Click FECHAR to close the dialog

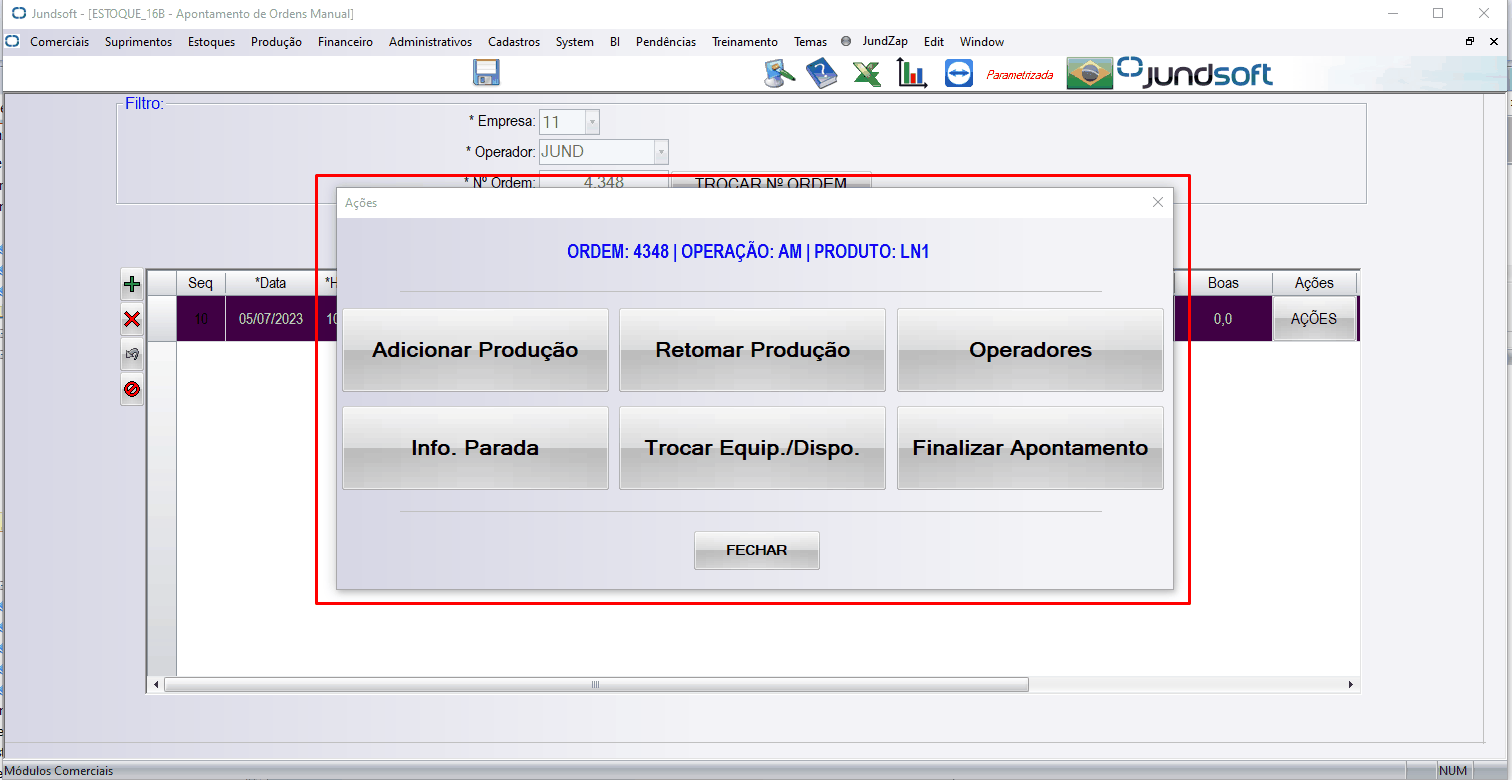(757, 550)
